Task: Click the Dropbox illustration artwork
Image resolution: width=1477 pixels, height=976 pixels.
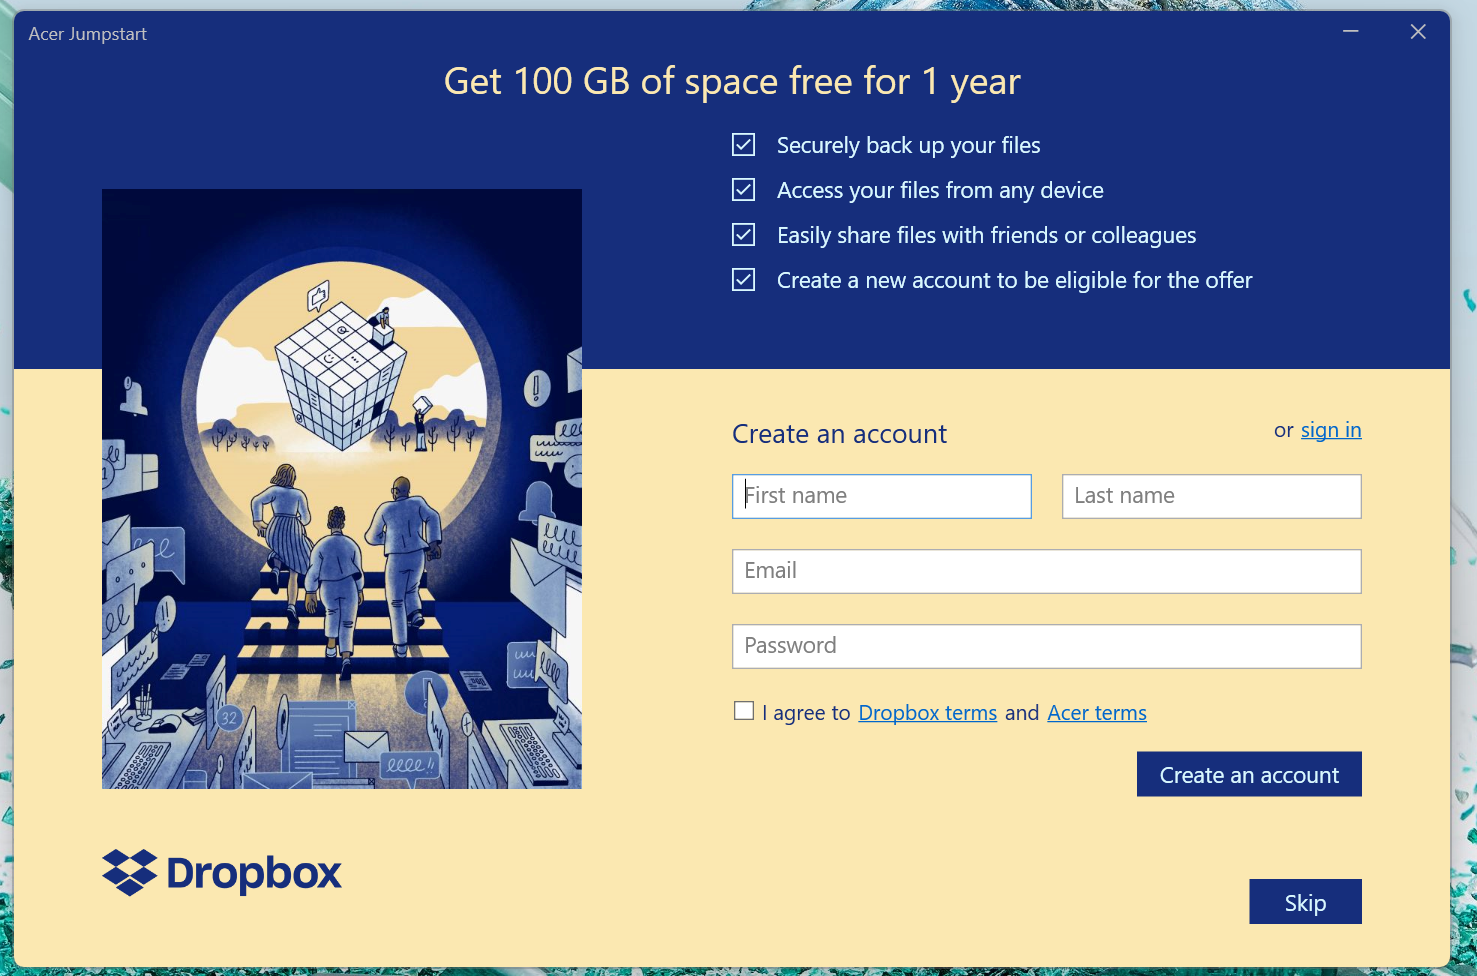Action: coord(342,489)
